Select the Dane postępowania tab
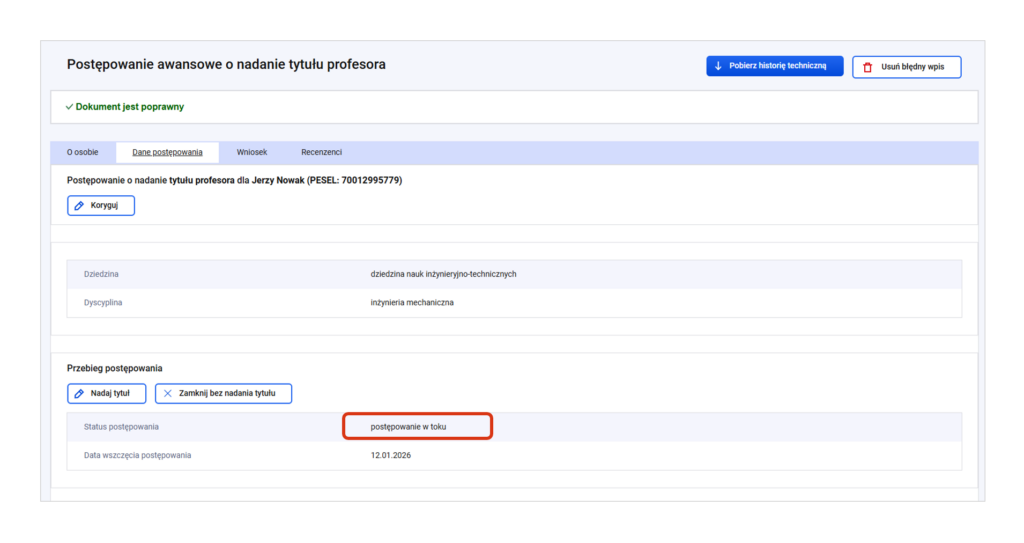This screenshot has height=543, width=1024. (x=167, y=153)
